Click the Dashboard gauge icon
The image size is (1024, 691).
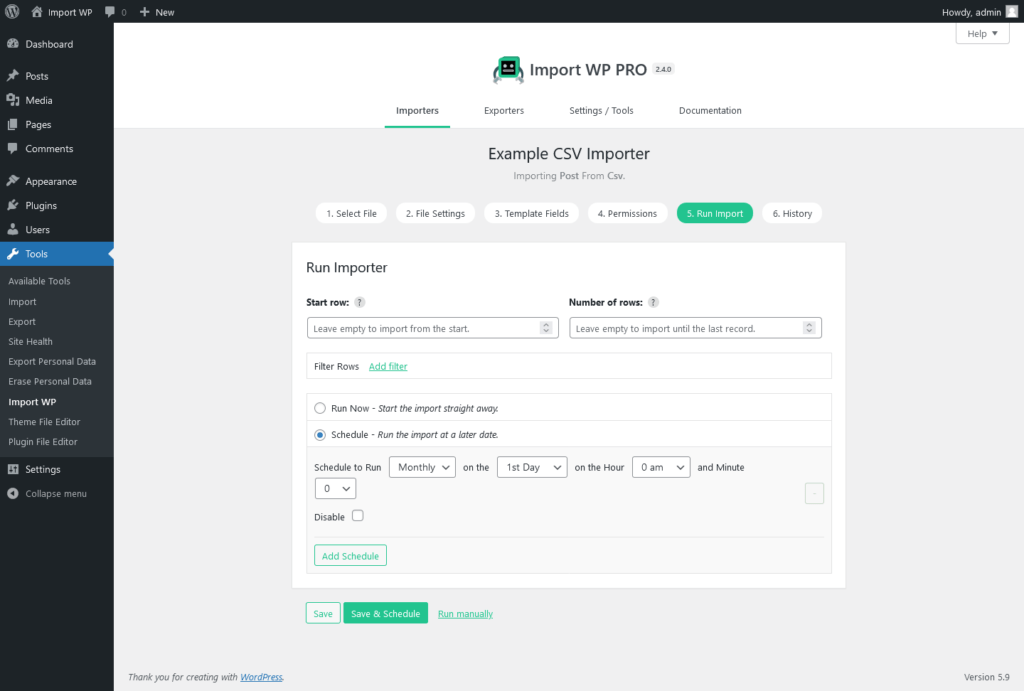click(x=13, y=44)
